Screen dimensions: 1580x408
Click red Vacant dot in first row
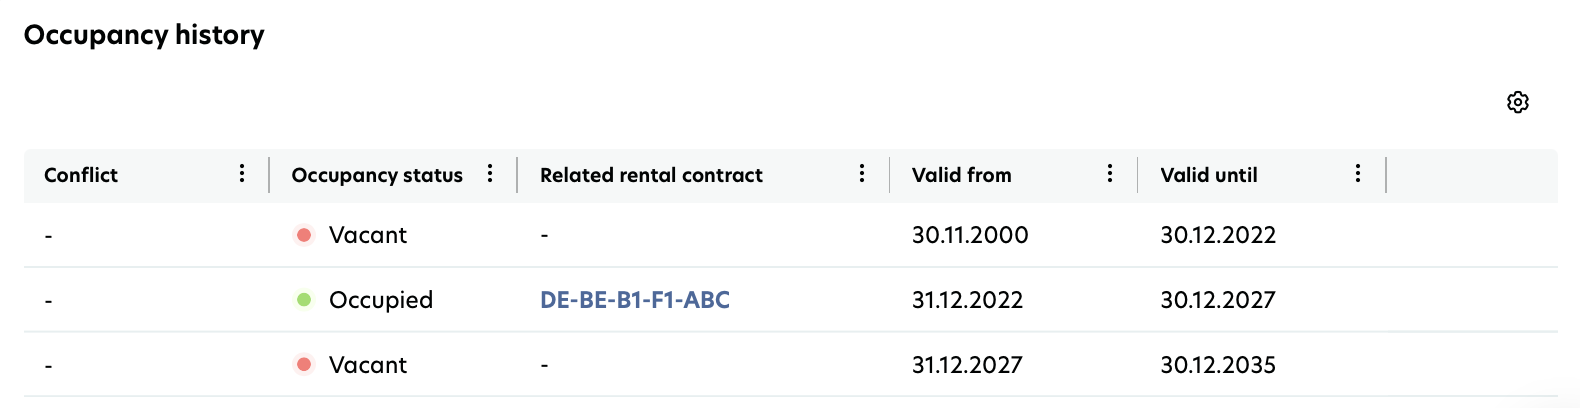[304, 235]
